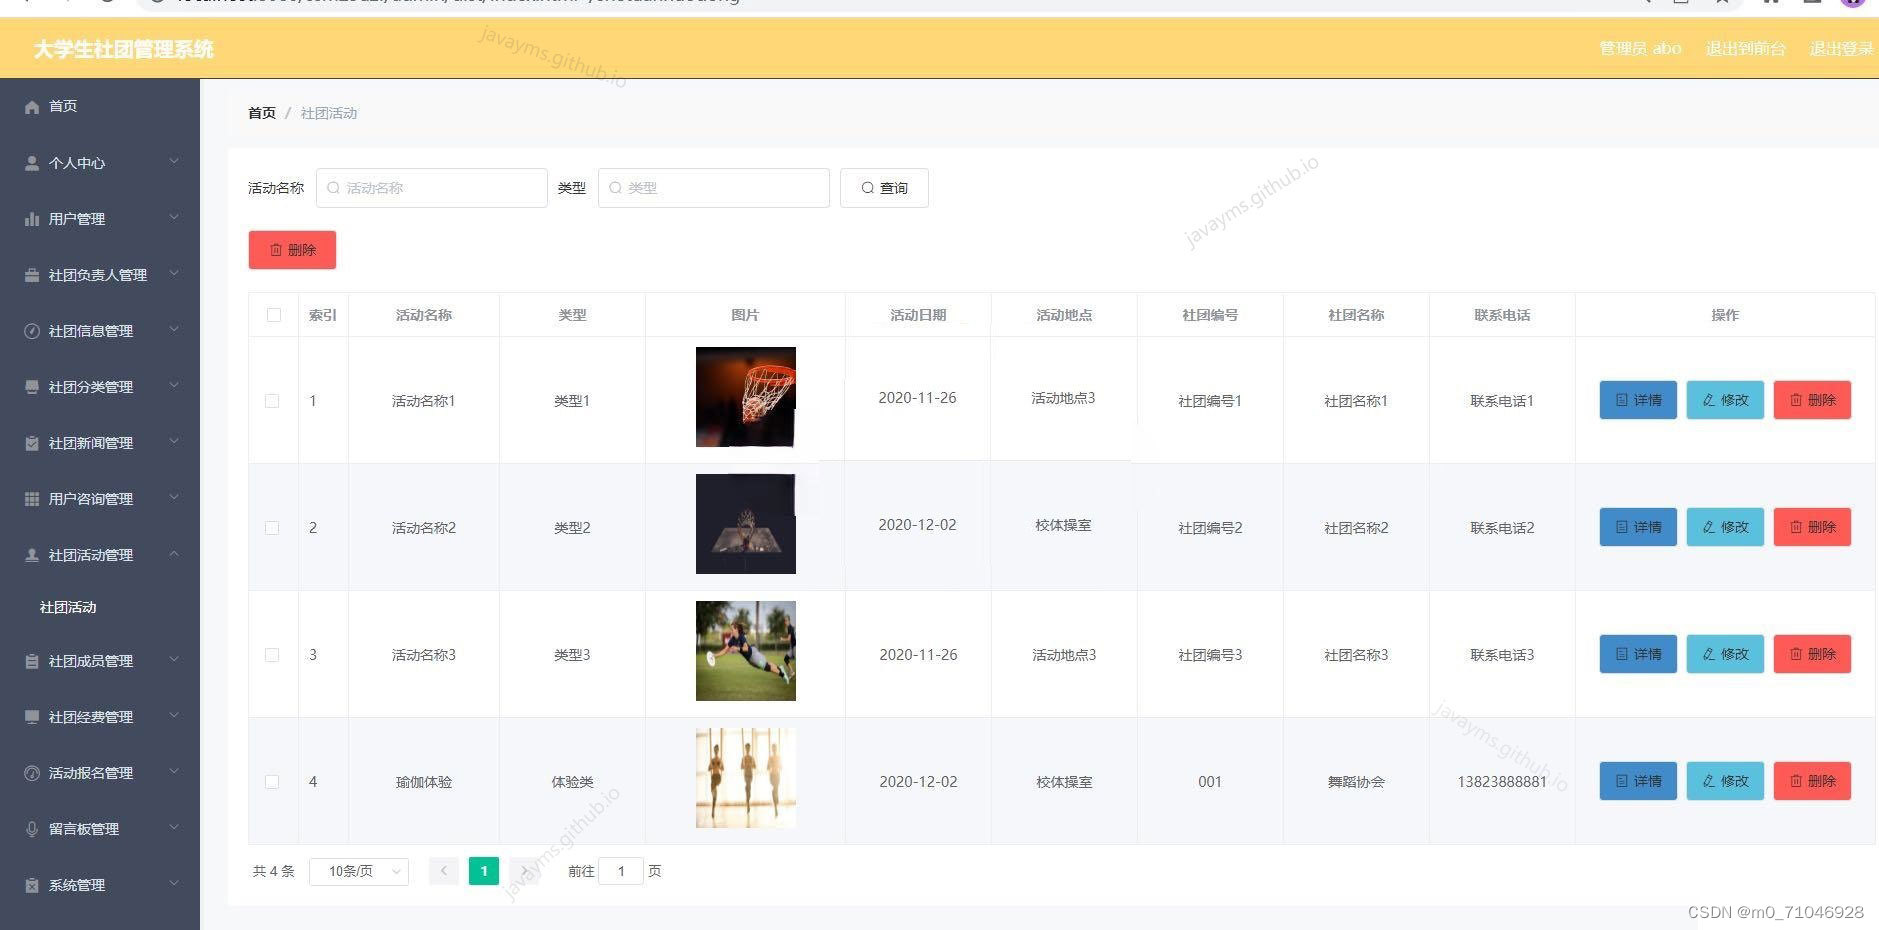Click the monitor icon beside 社团经费管理
1879x930 pixels.
[x=32, y=717]
